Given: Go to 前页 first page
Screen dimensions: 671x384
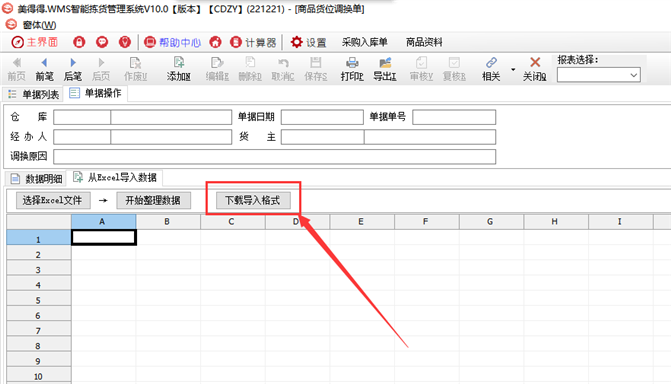Looking at the screenshot, I should 16,69.
